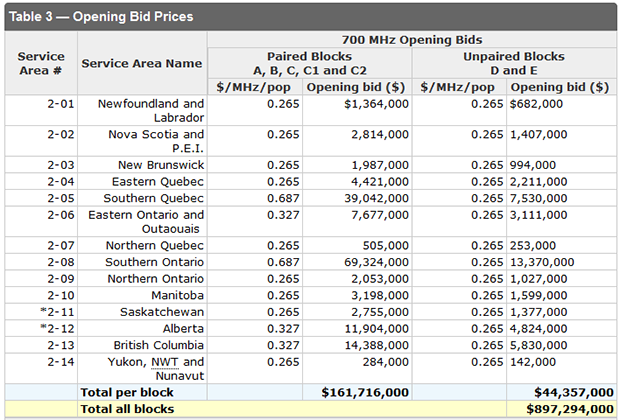Click the 'Service Area Name' column header

point(142,63)
